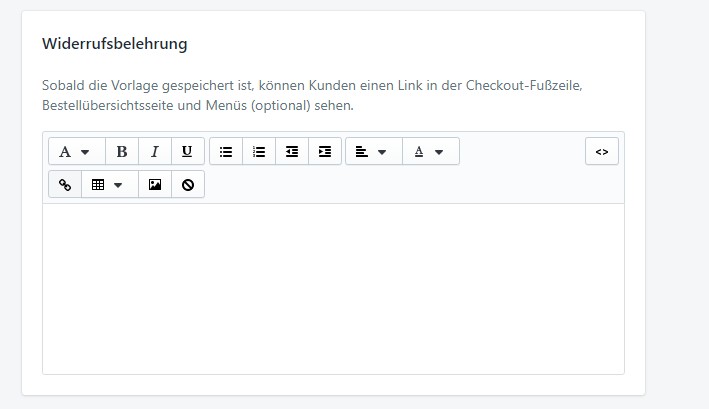Click the table grid icon
This screenshot has height=409, width=709.
[98, 185]
